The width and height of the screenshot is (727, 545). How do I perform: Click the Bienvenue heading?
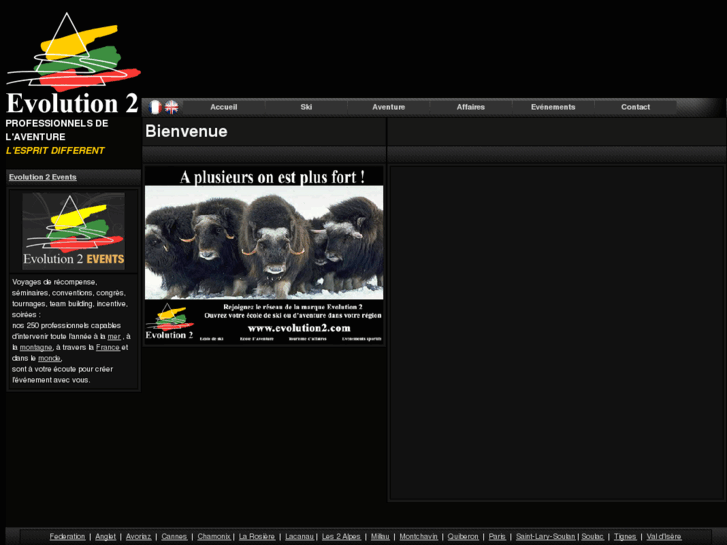[x=186, y=131]
